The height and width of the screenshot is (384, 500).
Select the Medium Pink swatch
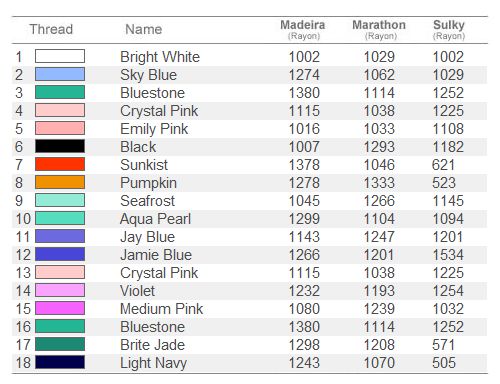coord(60,308)
